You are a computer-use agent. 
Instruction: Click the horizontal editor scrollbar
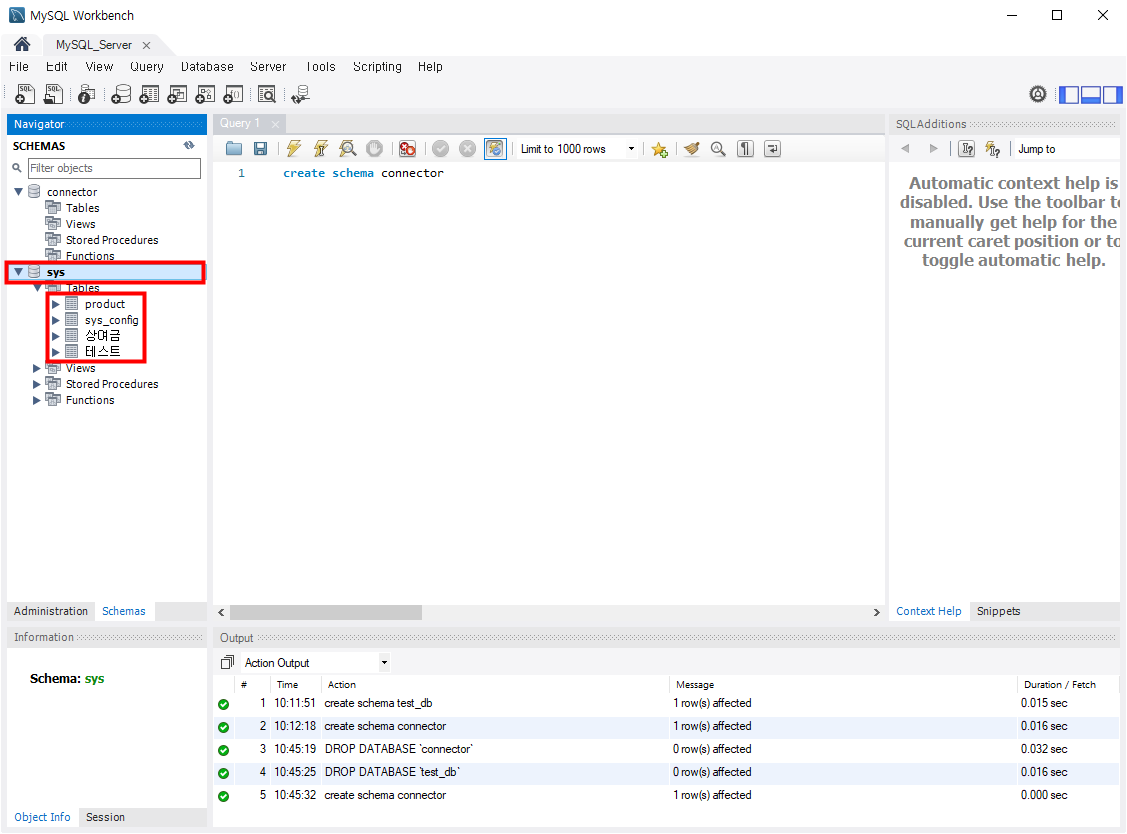(x=326, y=612)
